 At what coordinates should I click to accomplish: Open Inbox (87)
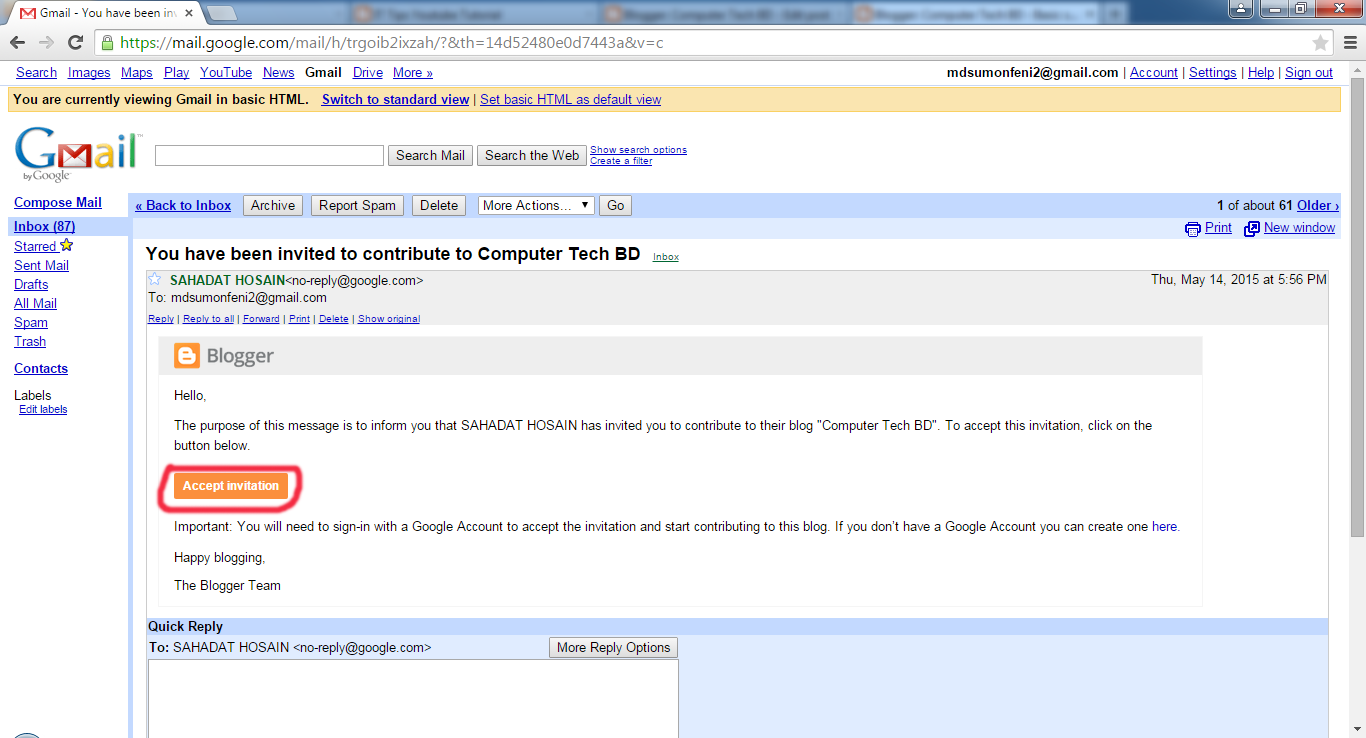(45, 226)
